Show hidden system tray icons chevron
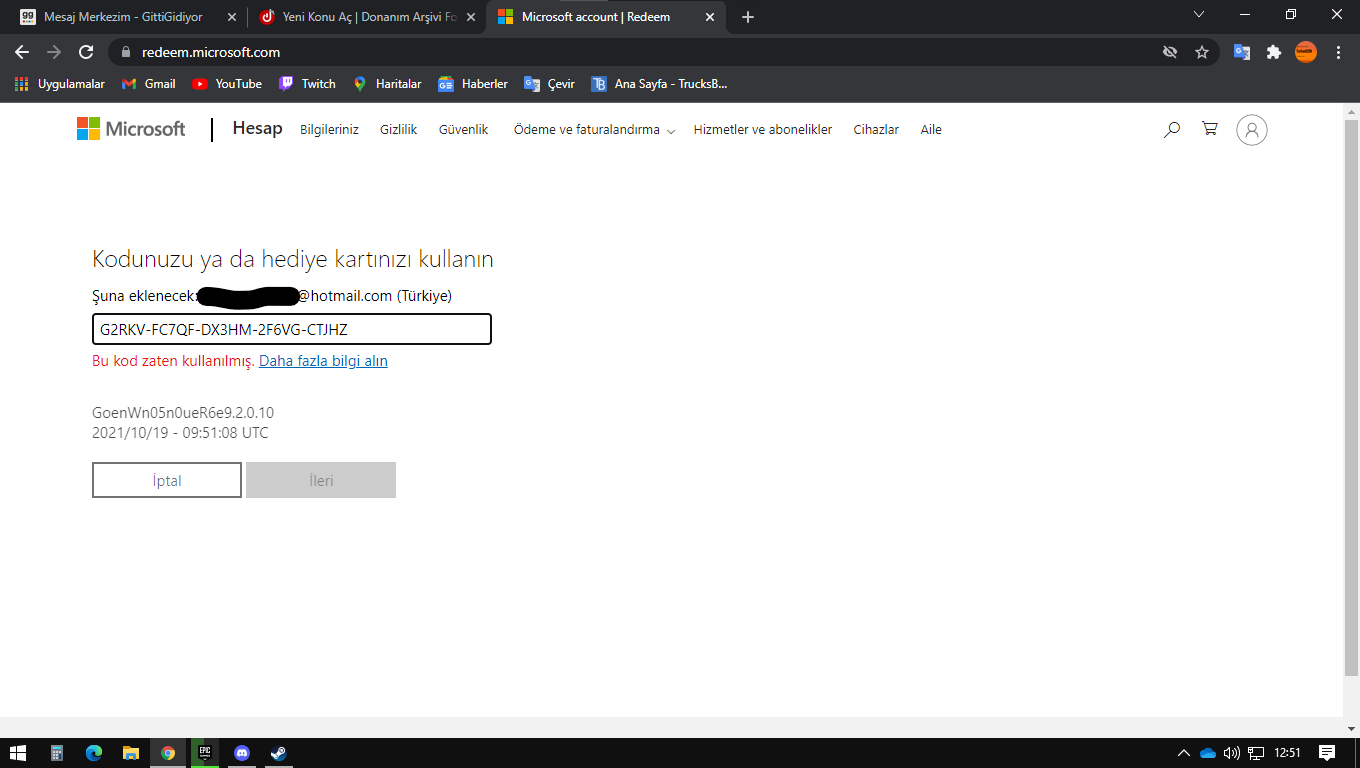1360x768 pixels. pyautogui.click(x=1184, y=753)
